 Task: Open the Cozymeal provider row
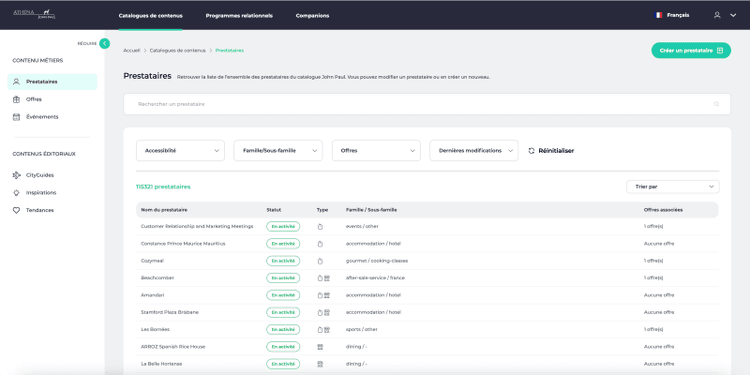pos(427,261)
